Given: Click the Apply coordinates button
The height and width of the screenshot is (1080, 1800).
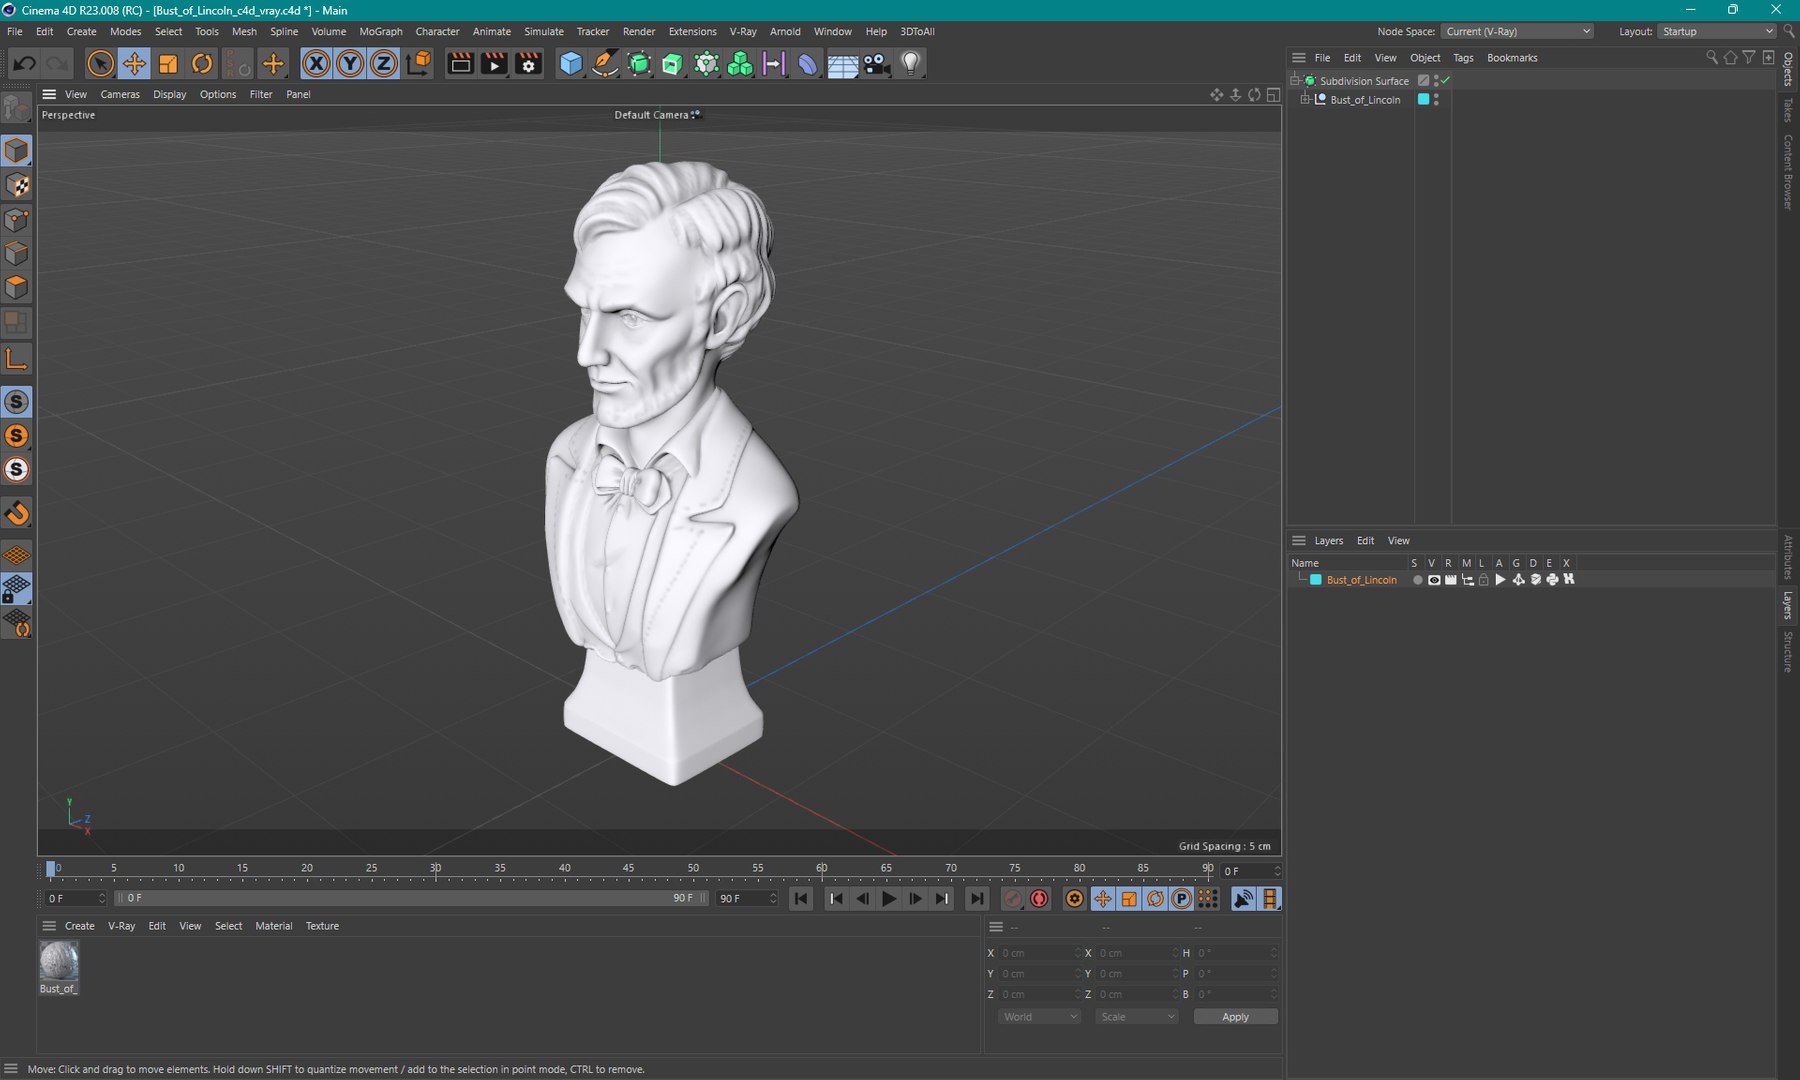Looking at the screenshot, I should click(x=1235, y=1016).
